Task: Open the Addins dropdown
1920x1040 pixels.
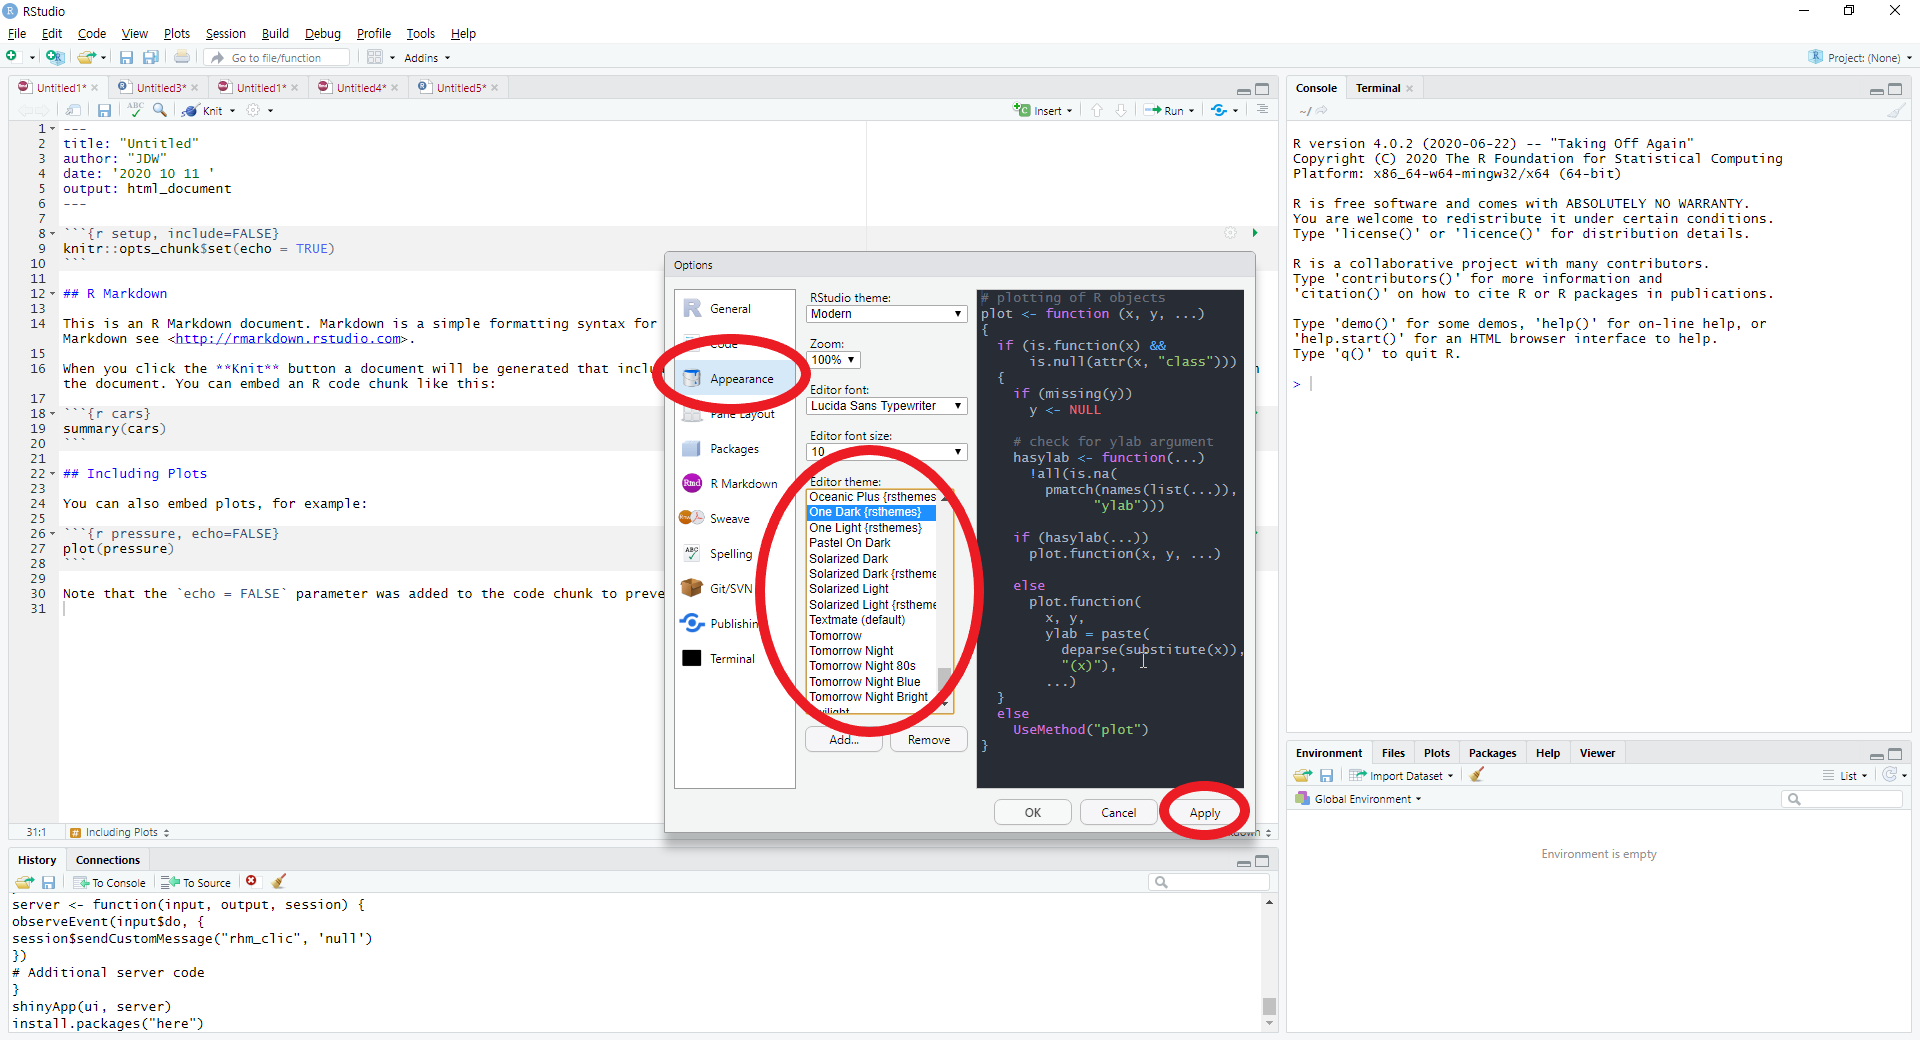Action: pos(427,58)
